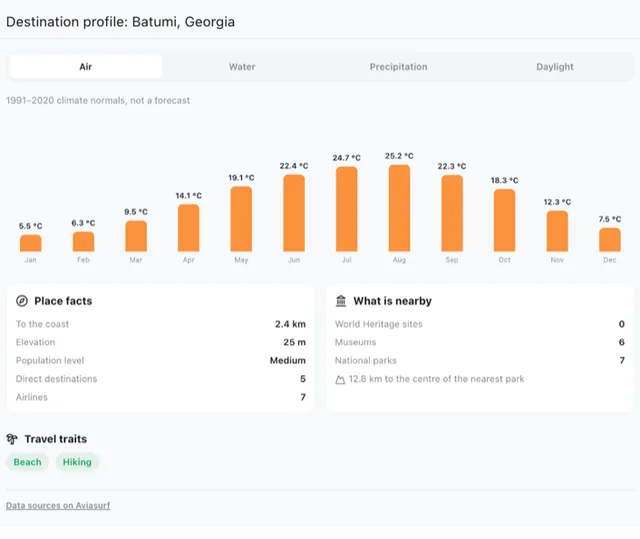Click the Medium population value
This screenshot has width=640, height=539.
click(x=288, y=360)
